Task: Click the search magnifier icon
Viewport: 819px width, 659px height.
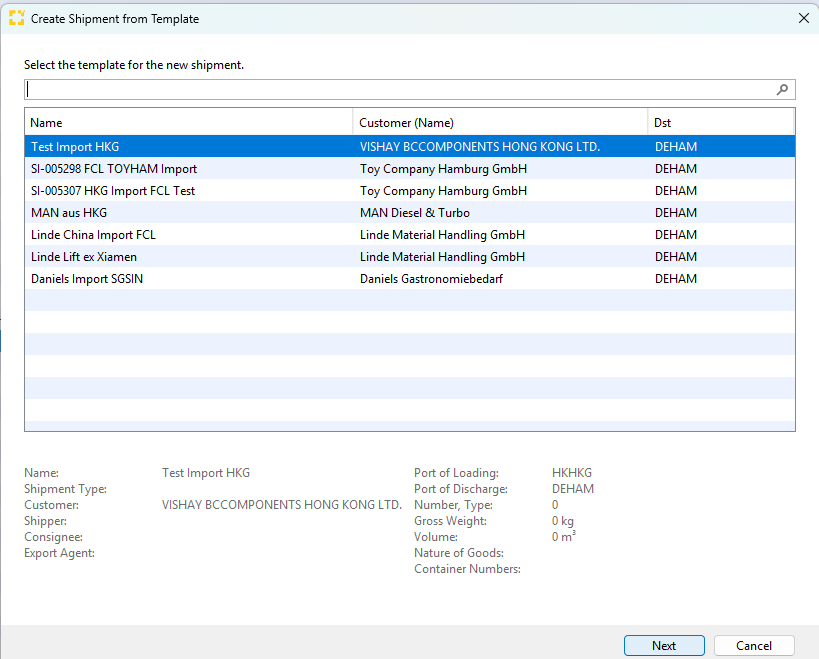Action: (x=782, y=90)
